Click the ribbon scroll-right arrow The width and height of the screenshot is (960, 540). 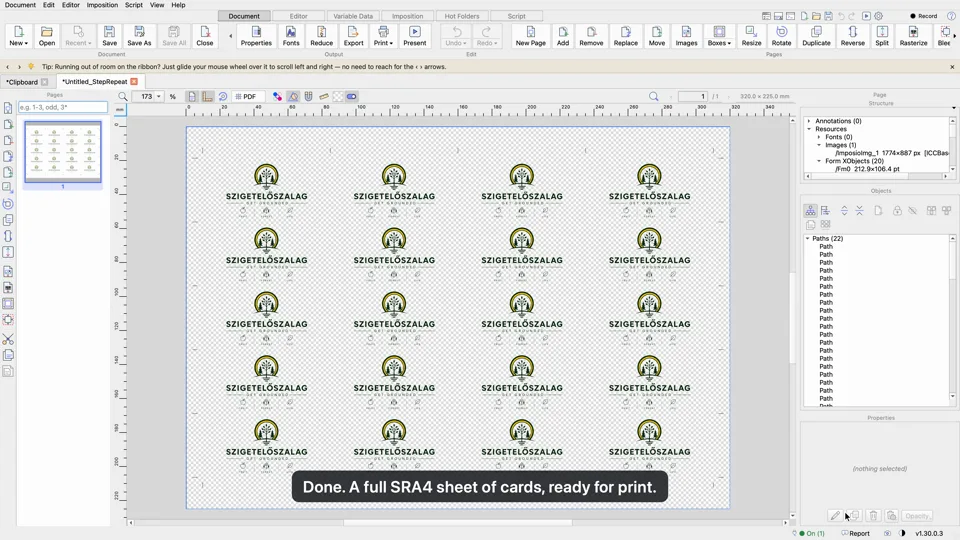coord(954,36)
